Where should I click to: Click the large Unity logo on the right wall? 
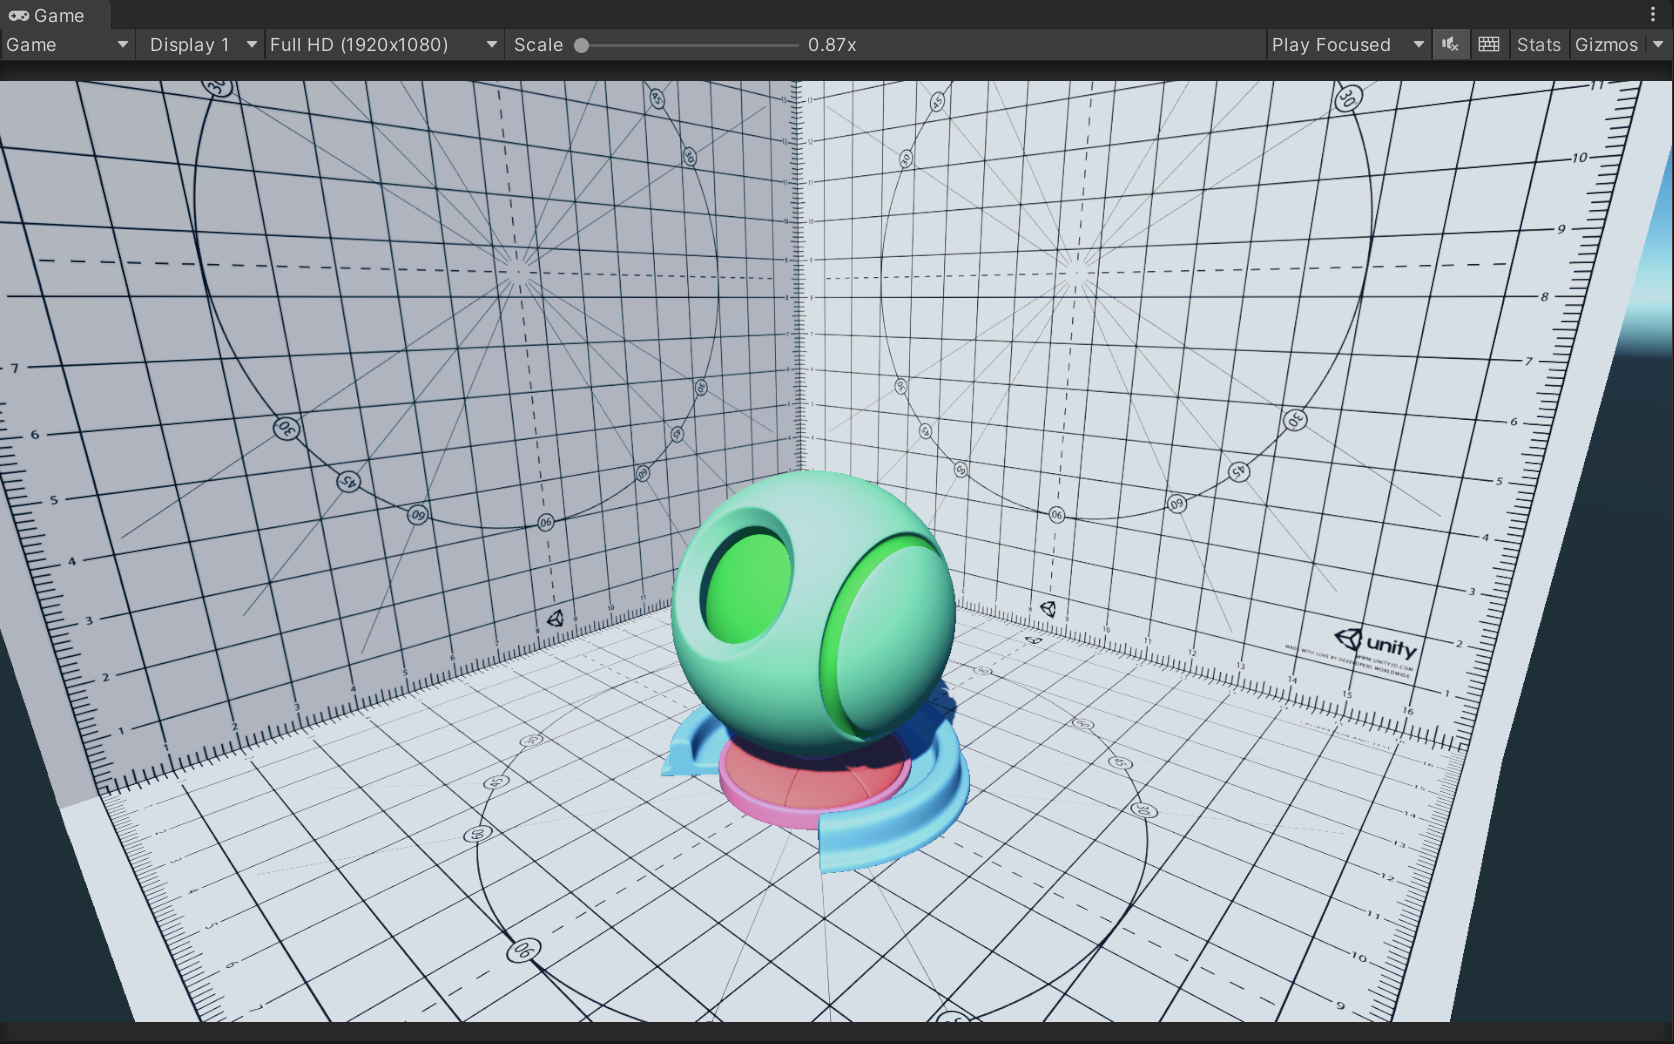tap(1376, 642)
